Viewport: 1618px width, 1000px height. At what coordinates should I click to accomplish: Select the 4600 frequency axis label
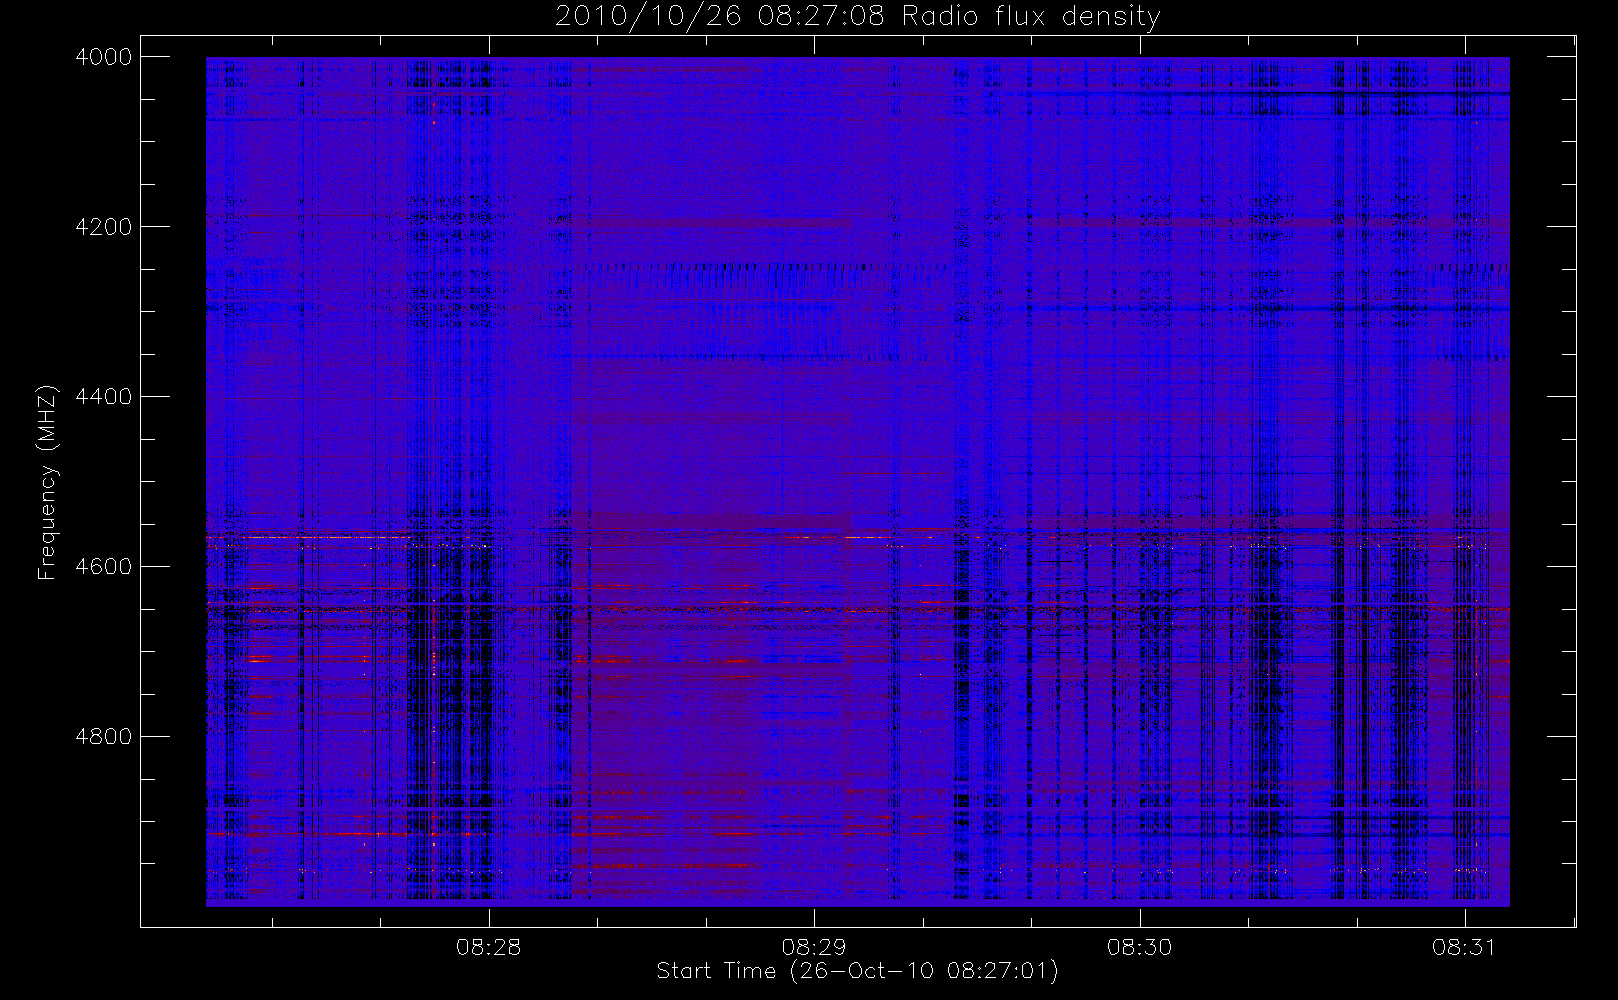pyautogui.click(x=104, y=567)
